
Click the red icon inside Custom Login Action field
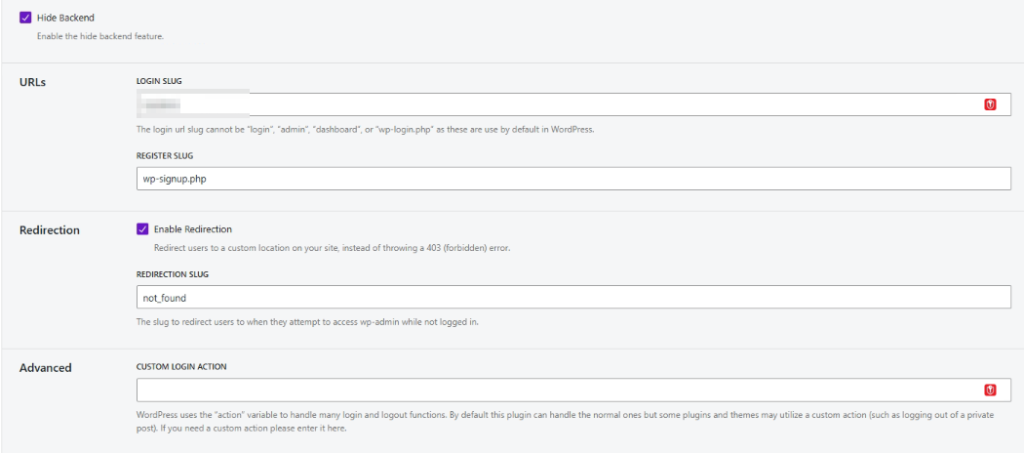tap(990, 390)
